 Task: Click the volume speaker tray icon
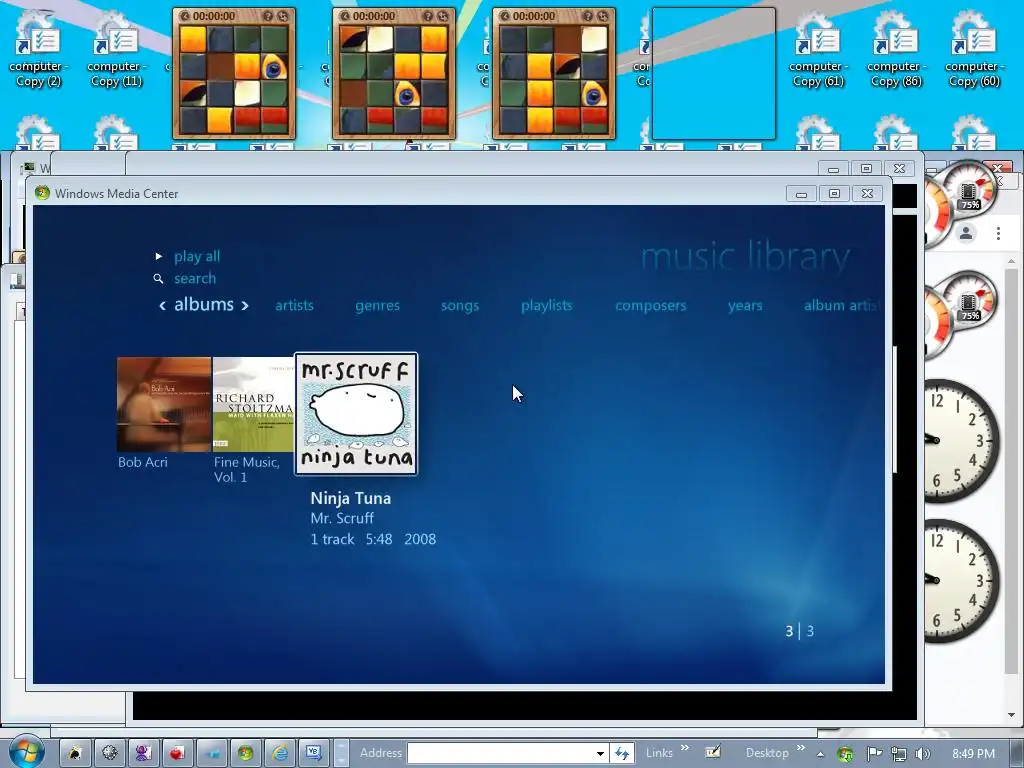click(923, 754)
